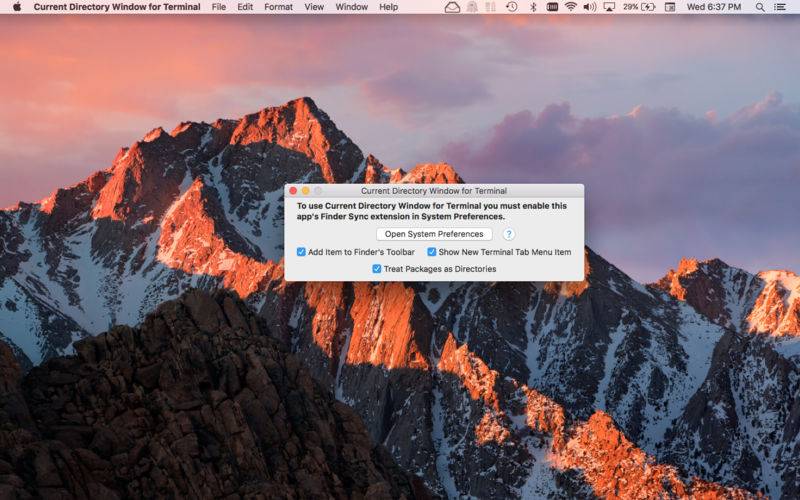Click the calendar icon in menu bar
Viewport: 800px width, 500px height.
click(x=670, y=7)
